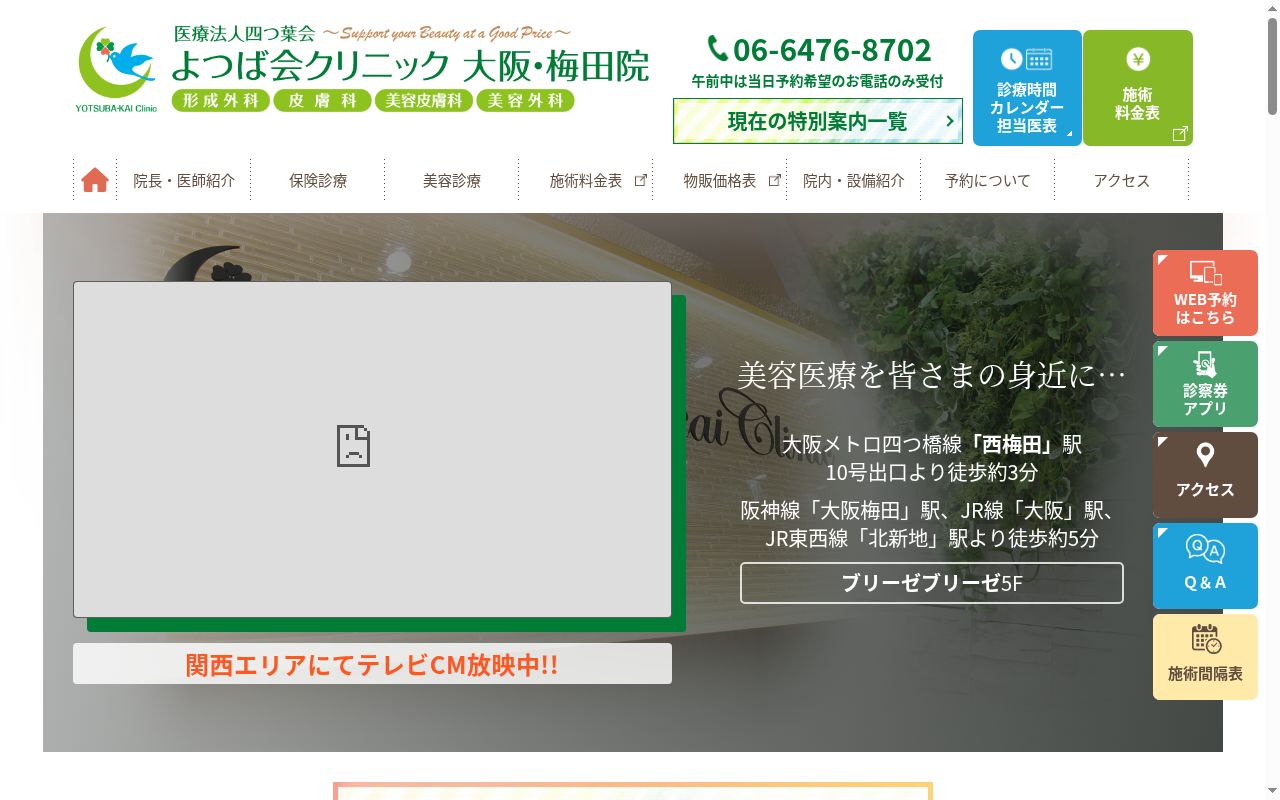Viewport: 1280px width, 800px height.
Task: Click phone number 06-6476-8702
Action: (832, 49)
